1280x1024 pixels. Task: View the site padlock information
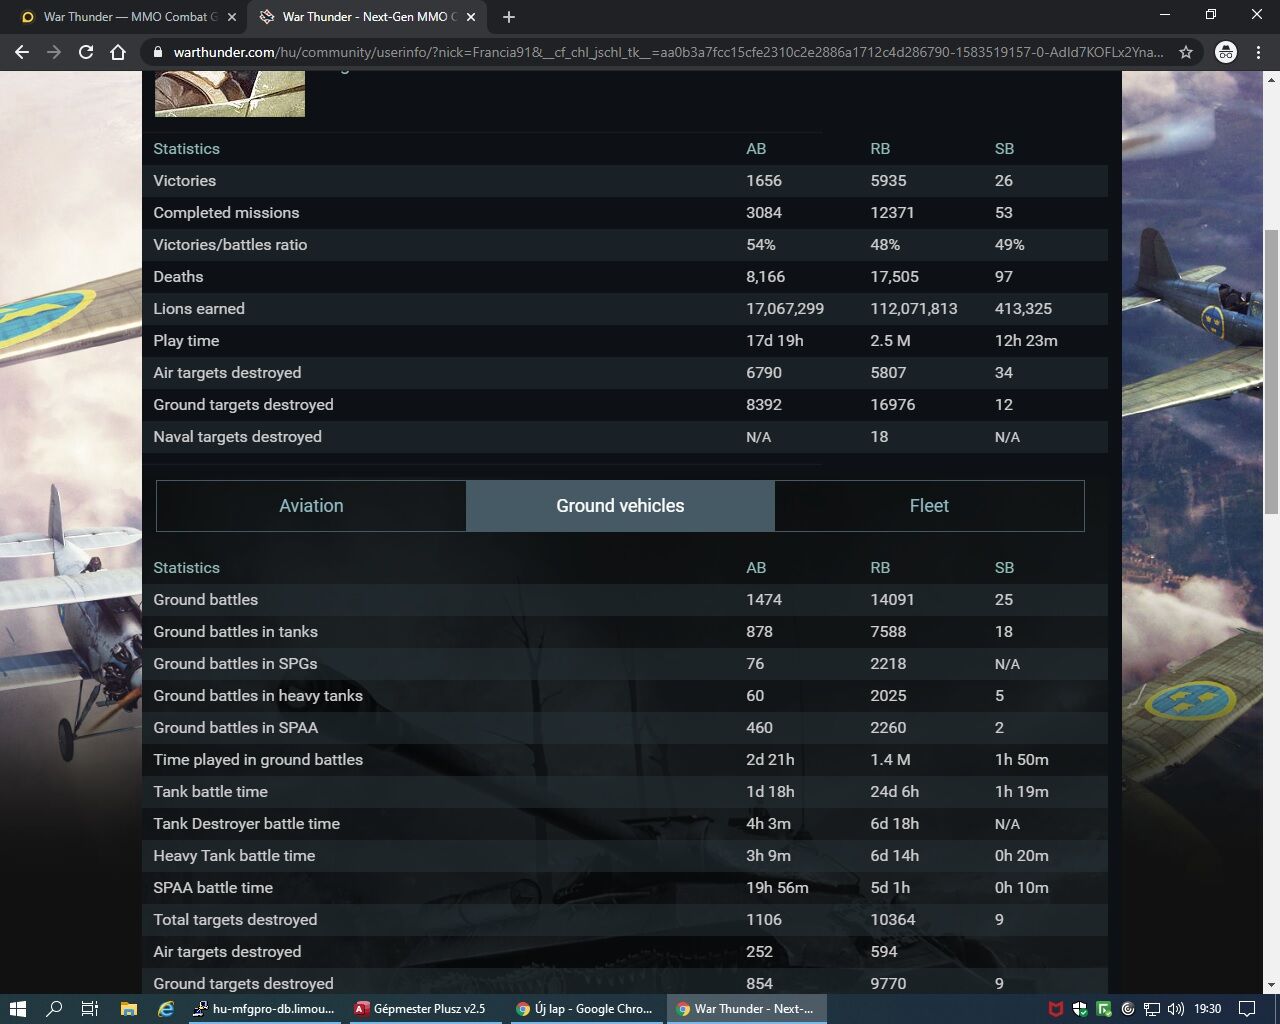pyautogui.click(x=157, y=52)
